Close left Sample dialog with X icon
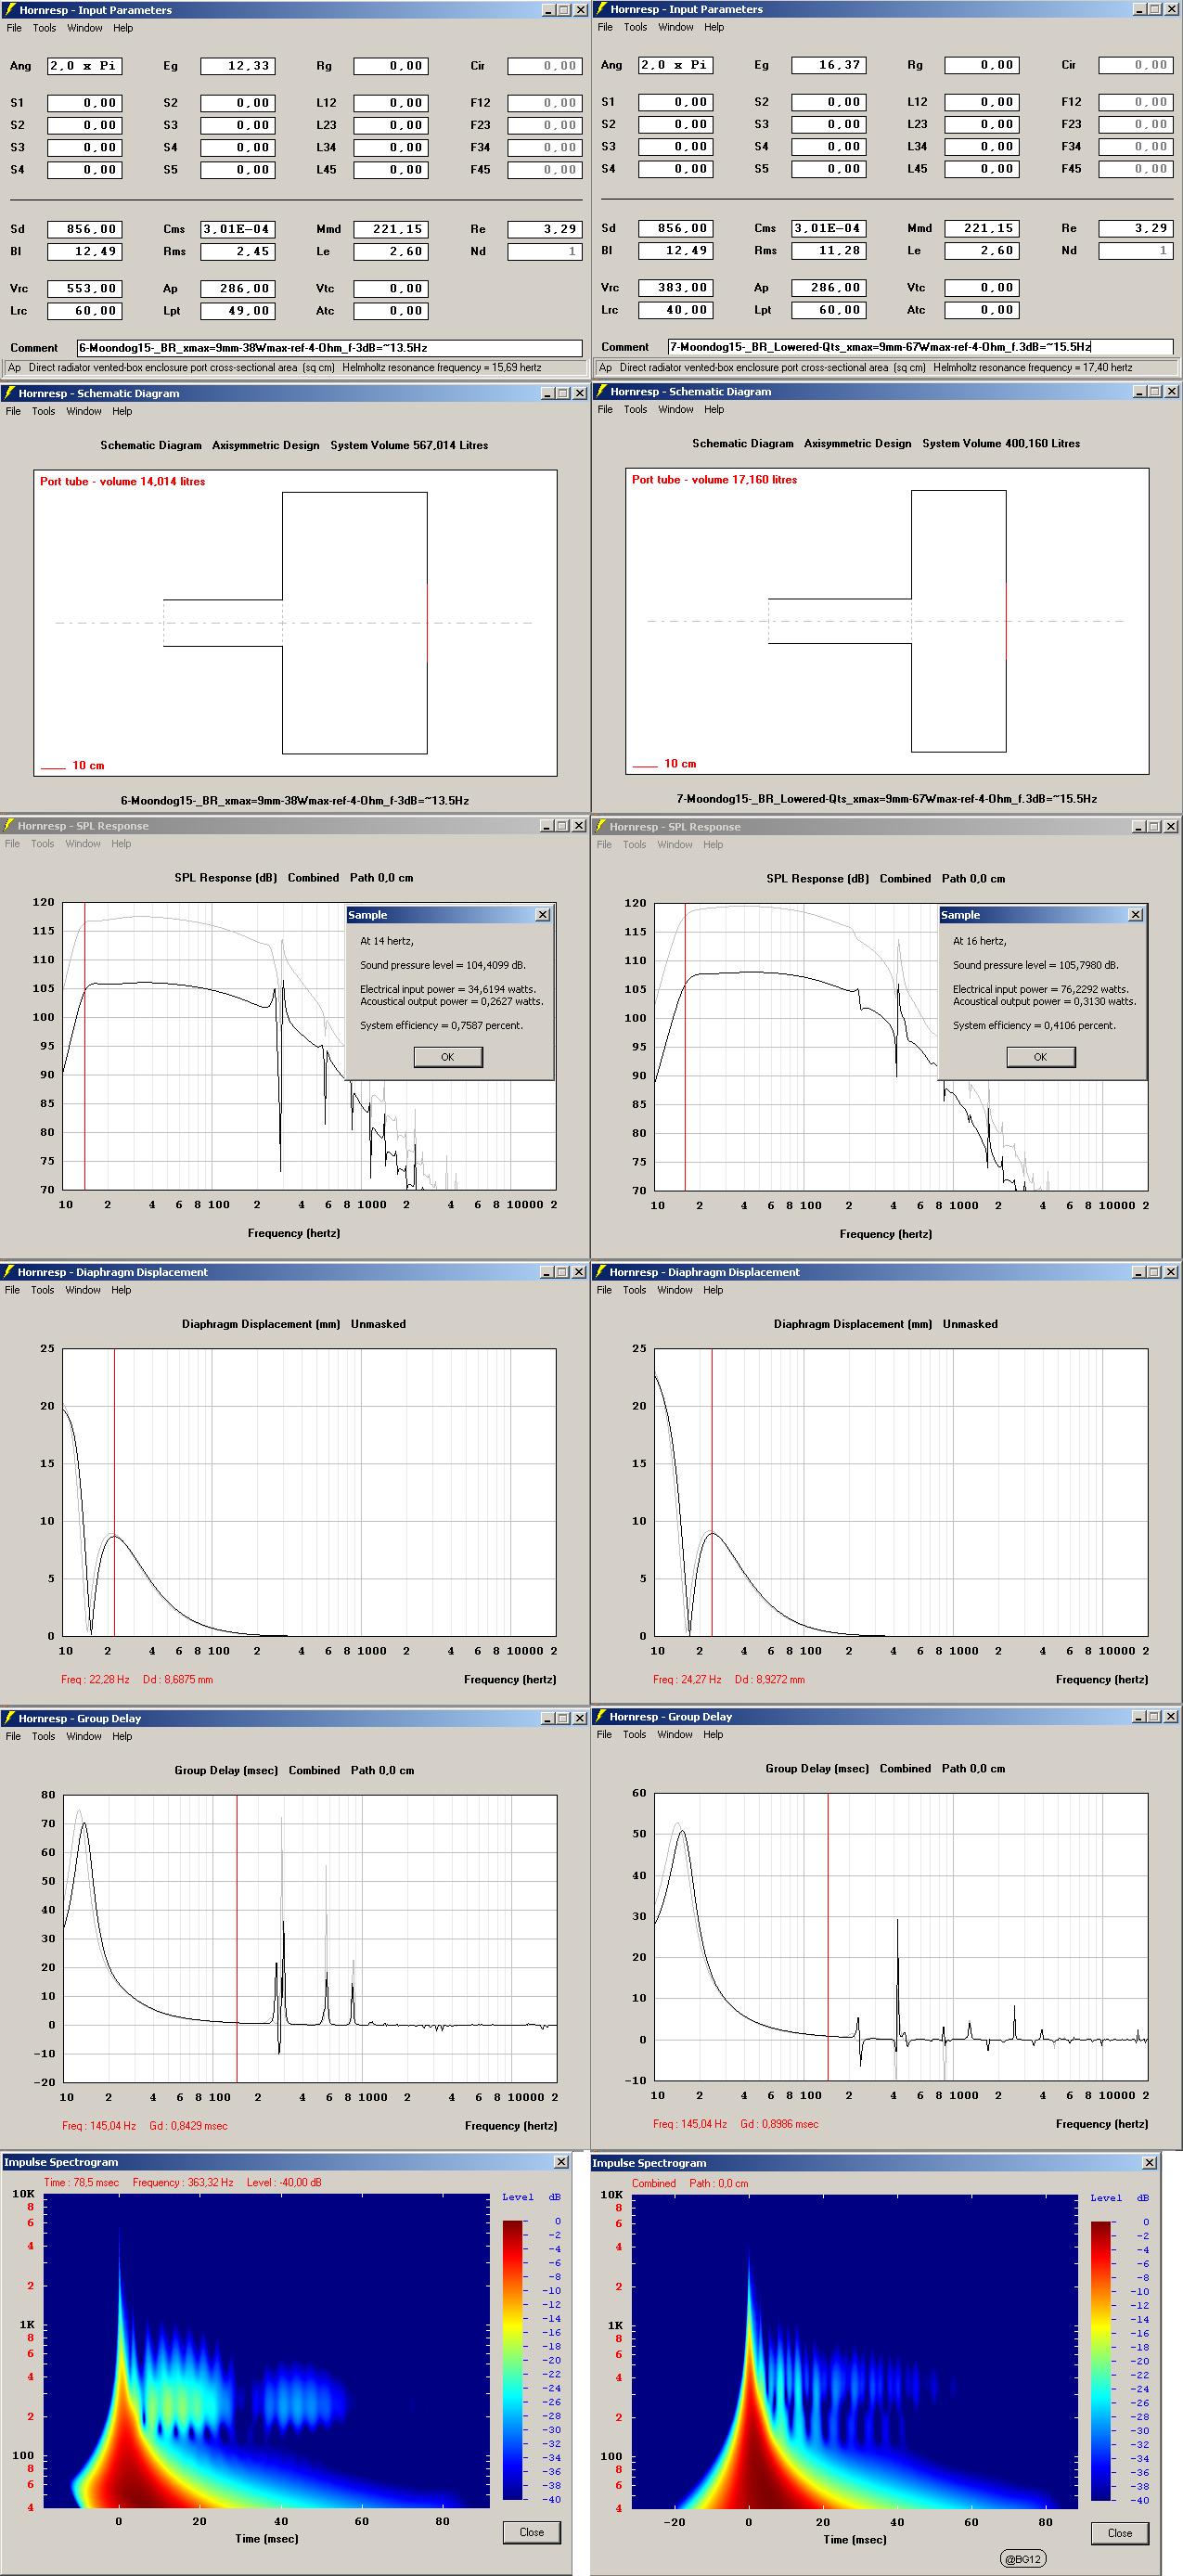The width and height of the screenshot is (1183, 2576). click(x=543, y=914)
